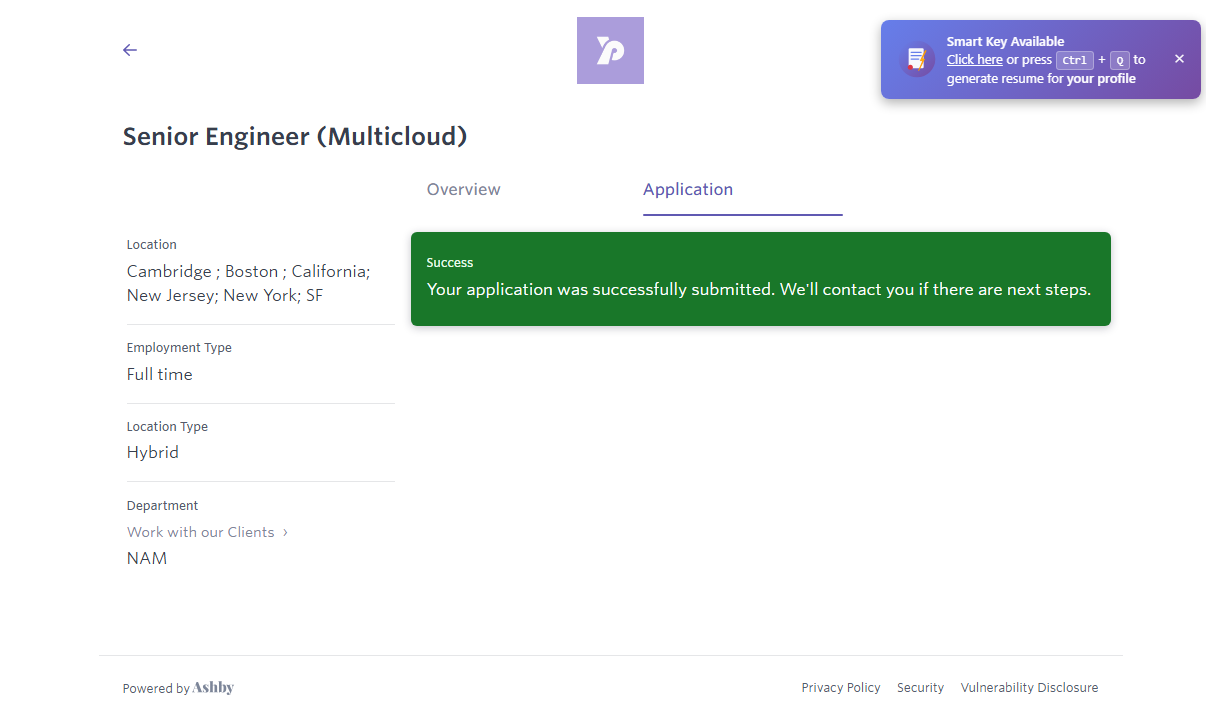Click the back arrow icon
Screen dimensions: 1206x722
[x=130, y=50]
